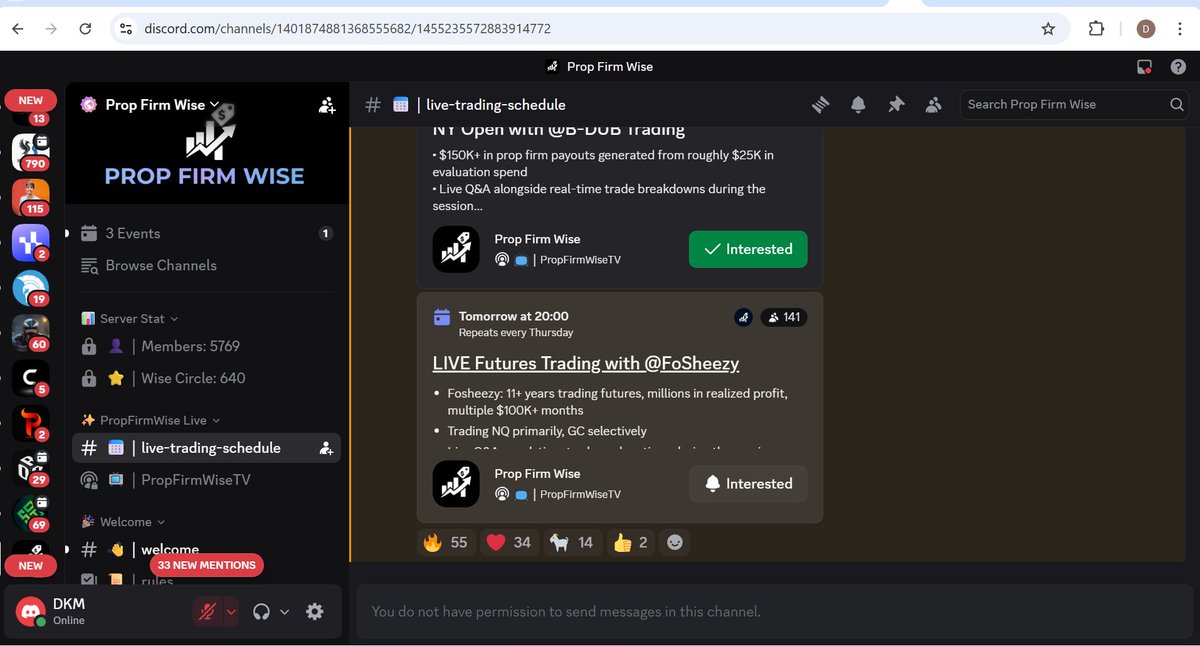Open the welcome channel
The width and height of the screenshot is (1200, 646).
pyautogui.click(x=205, y=549)
